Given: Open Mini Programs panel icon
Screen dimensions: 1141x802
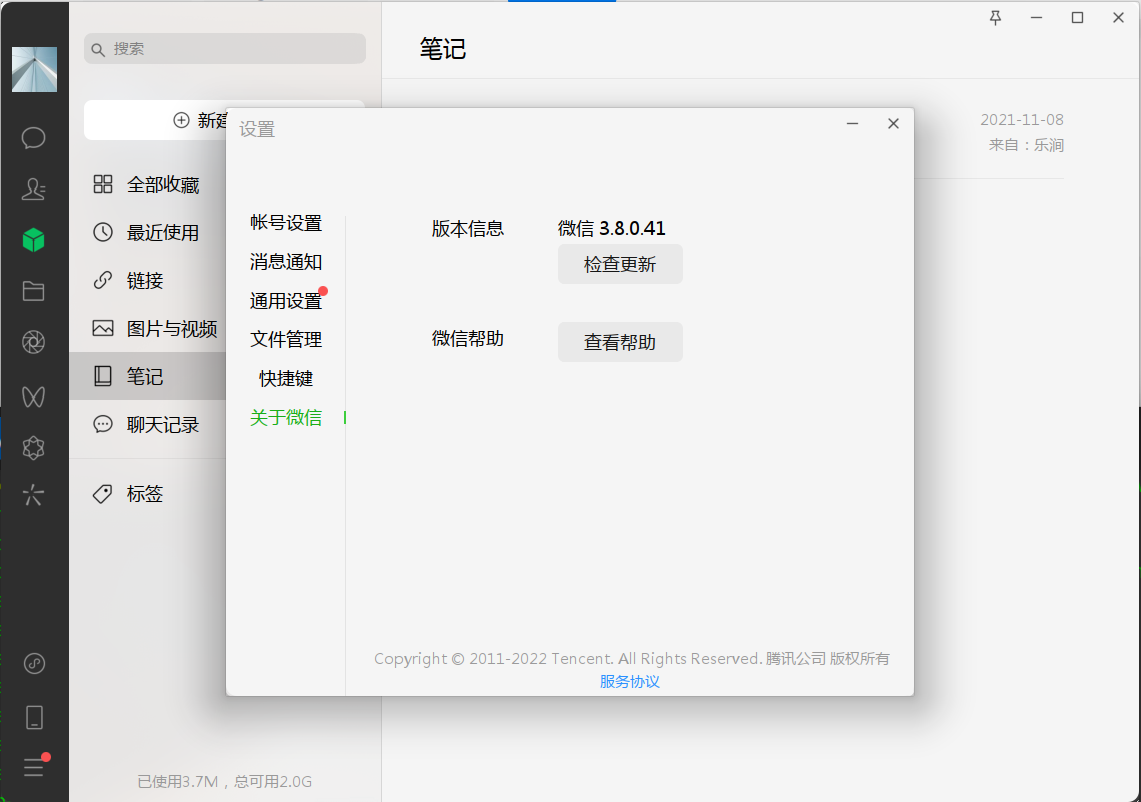Looking at the screenshot, I should coord(34,663).
